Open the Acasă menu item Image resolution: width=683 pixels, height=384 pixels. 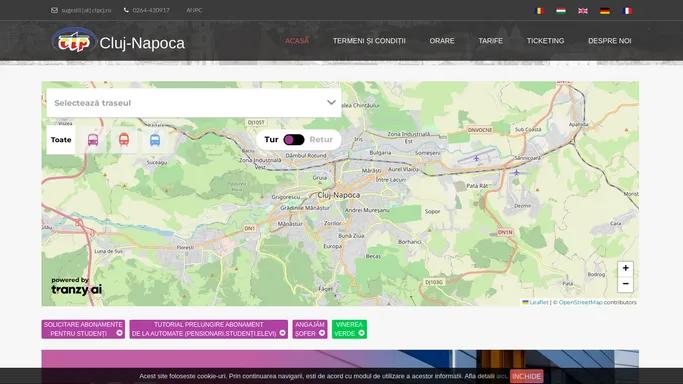297,41
